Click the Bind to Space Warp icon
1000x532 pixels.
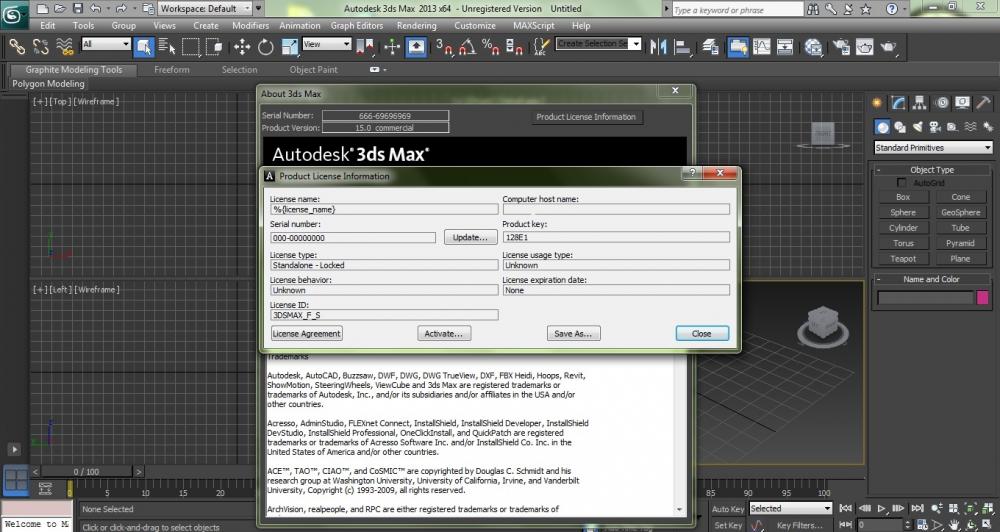click(65, 47)
